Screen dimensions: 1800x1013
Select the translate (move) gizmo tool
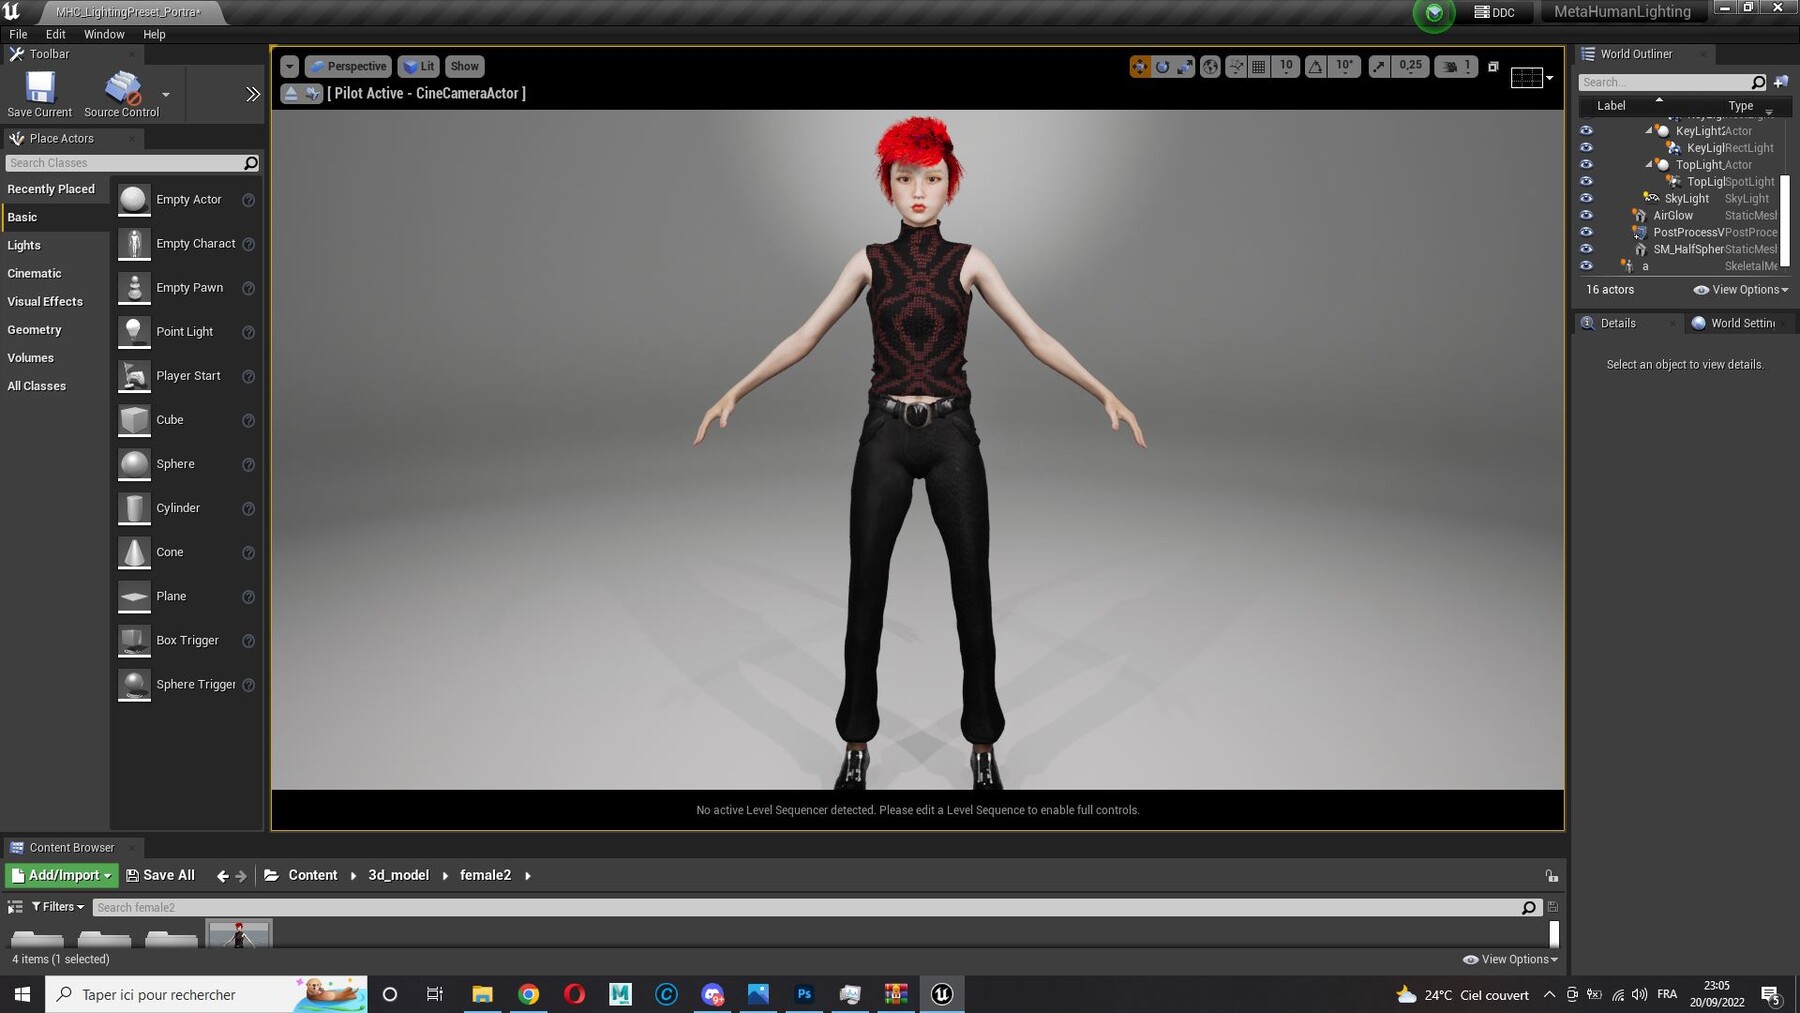[1139, 66]
